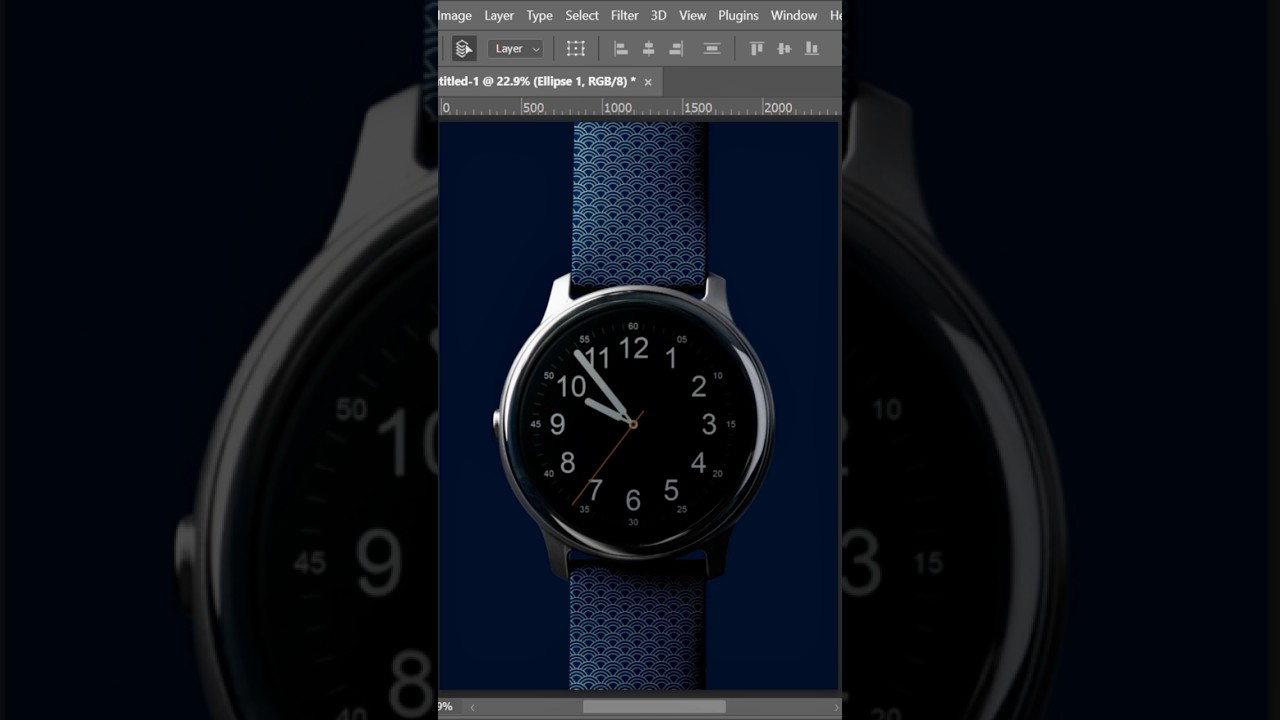Open the View menu
The width and height of the screenshot is (1280, 720).
coord(692,15)
